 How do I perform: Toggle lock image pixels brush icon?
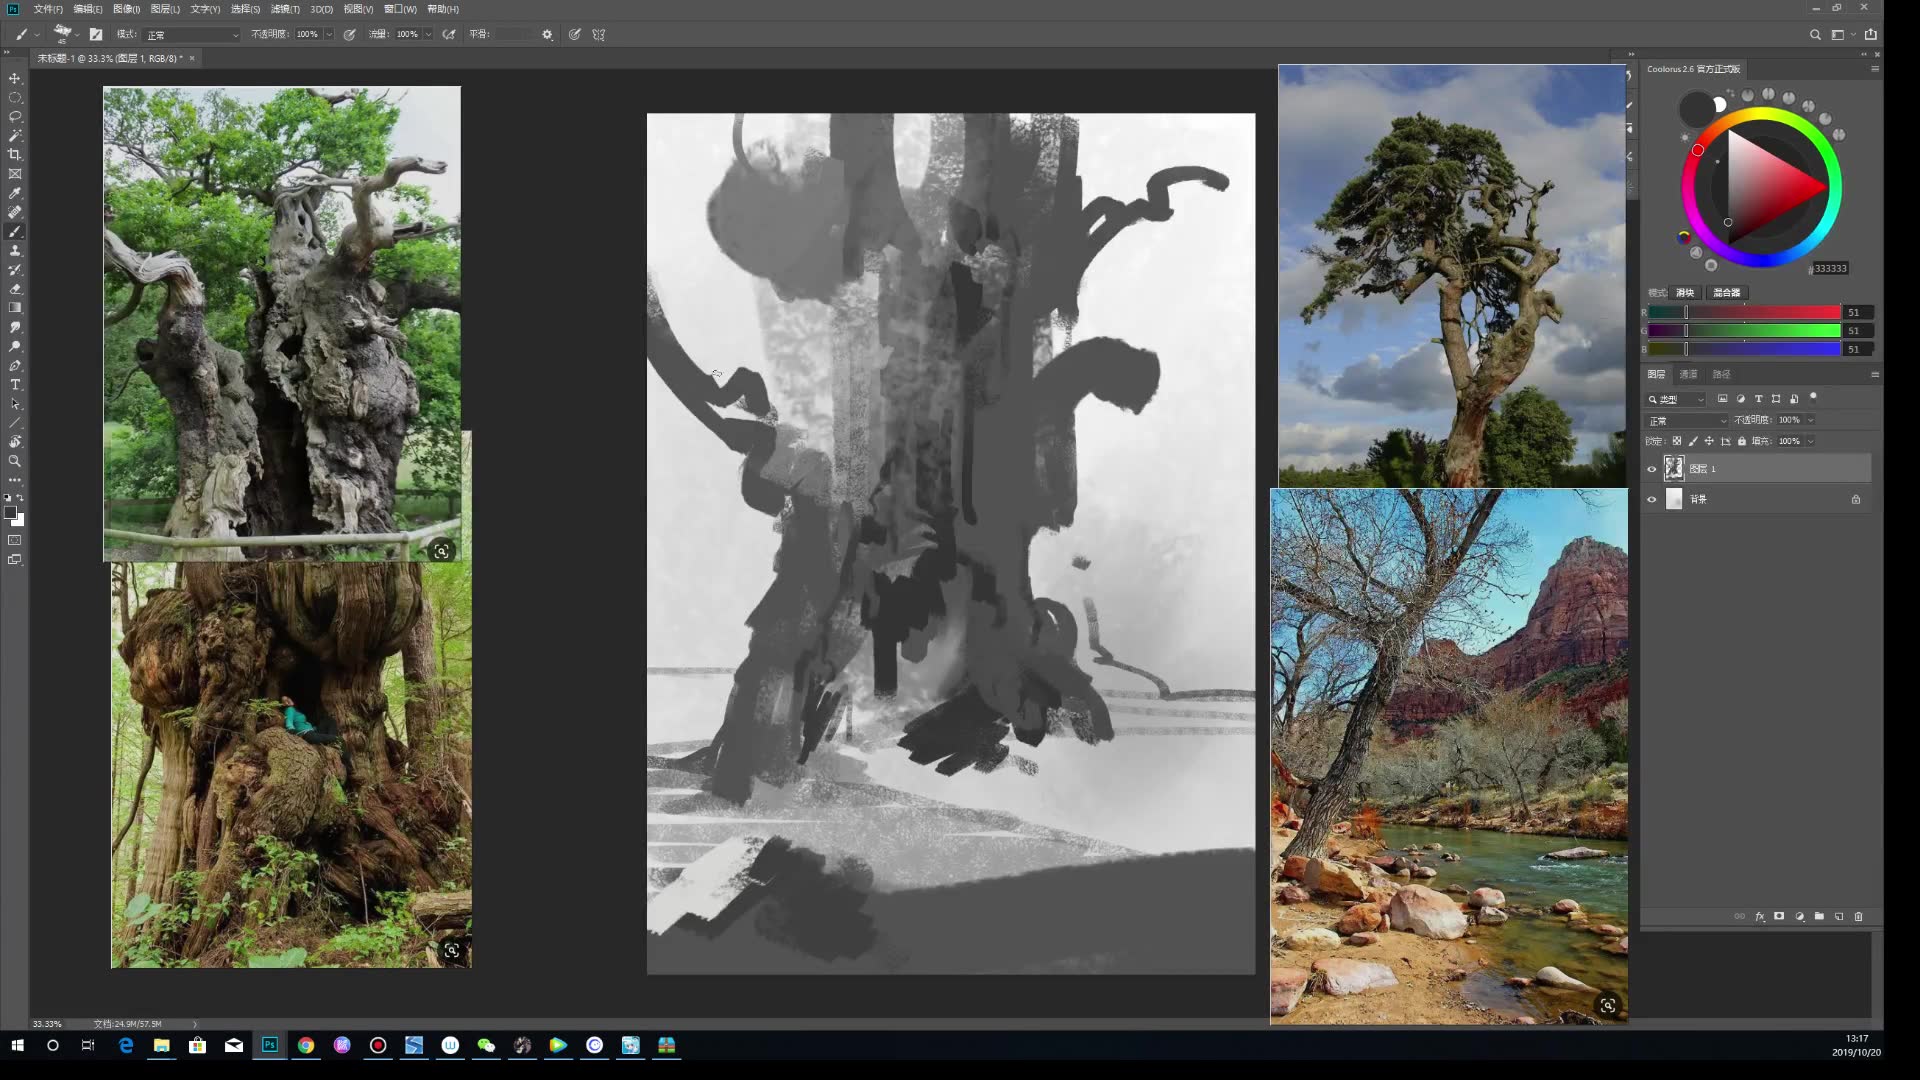pyautogui.click(x=1693, y=441)
